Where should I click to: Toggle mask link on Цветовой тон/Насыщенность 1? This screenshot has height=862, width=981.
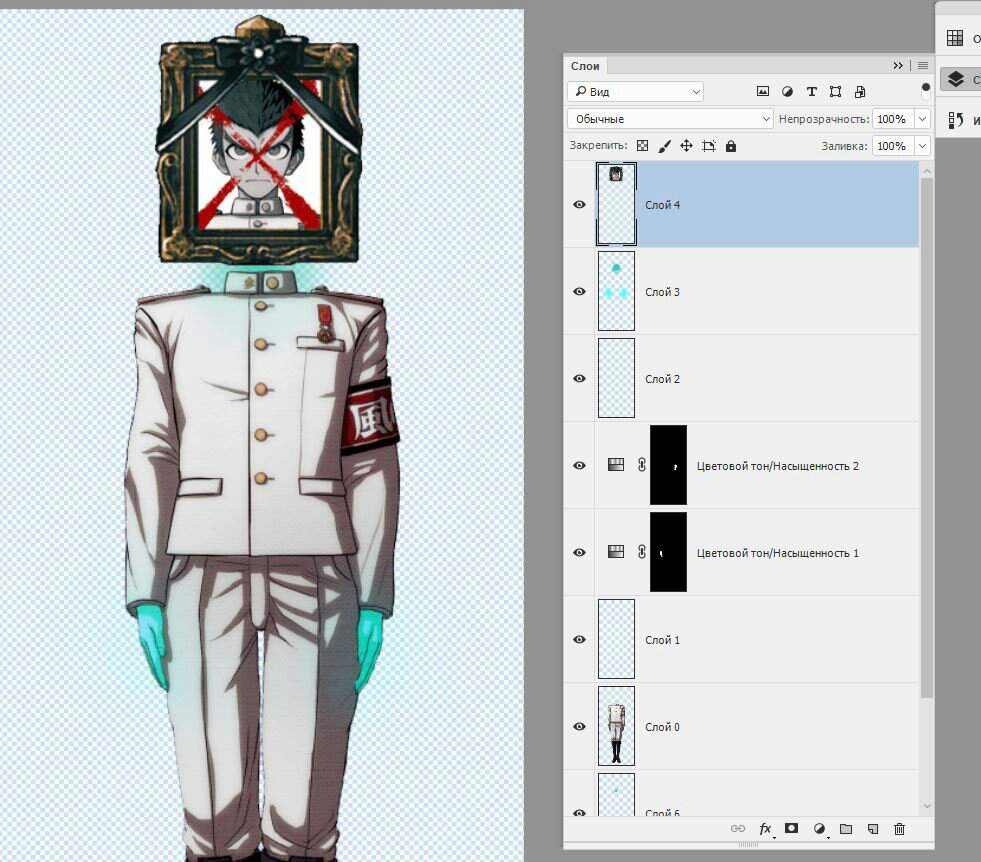click(x=642, y=552)
